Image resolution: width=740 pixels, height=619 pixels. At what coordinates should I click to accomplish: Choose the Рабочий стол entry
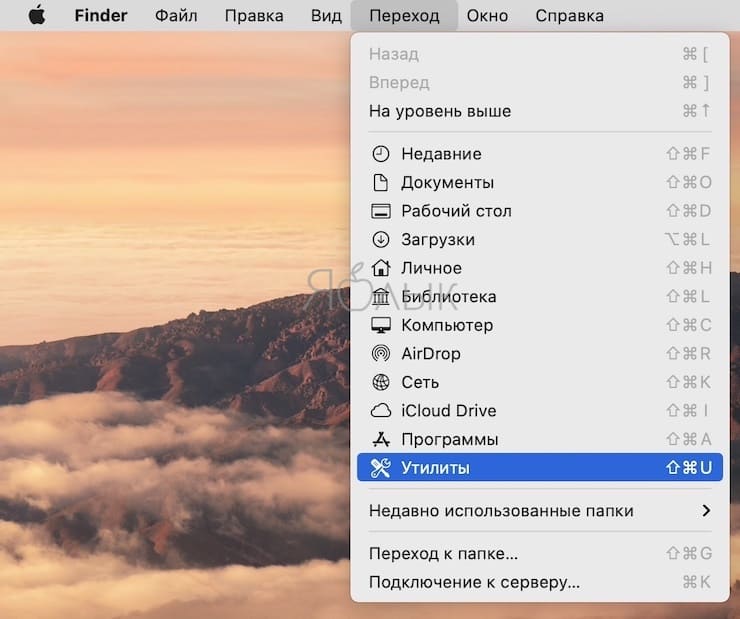(540, 211)
